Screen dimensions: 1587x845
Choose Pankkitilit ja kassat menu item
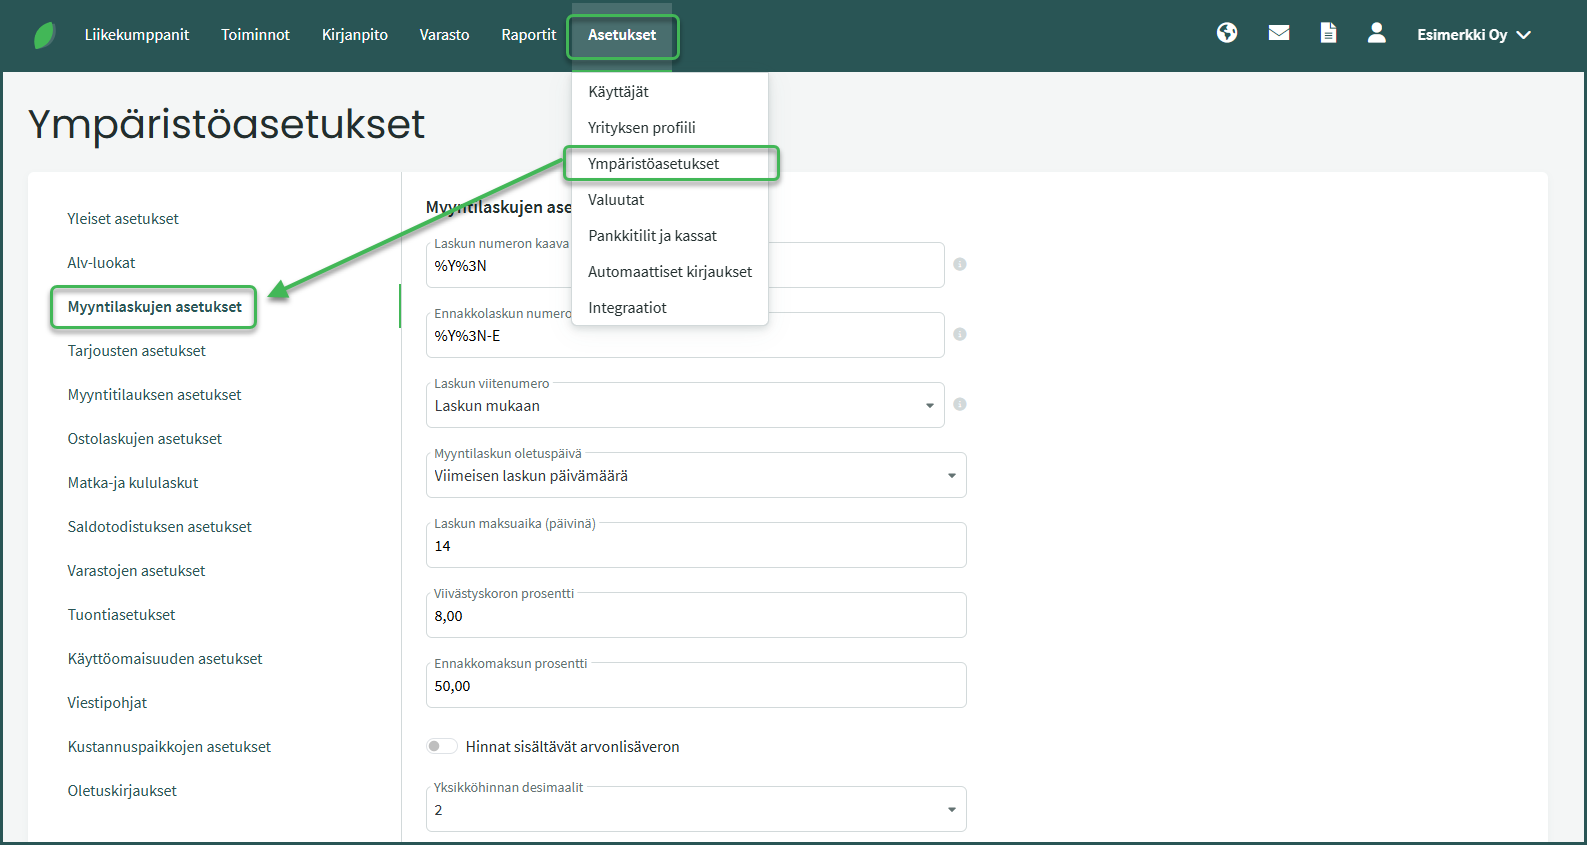click(652, 236)
